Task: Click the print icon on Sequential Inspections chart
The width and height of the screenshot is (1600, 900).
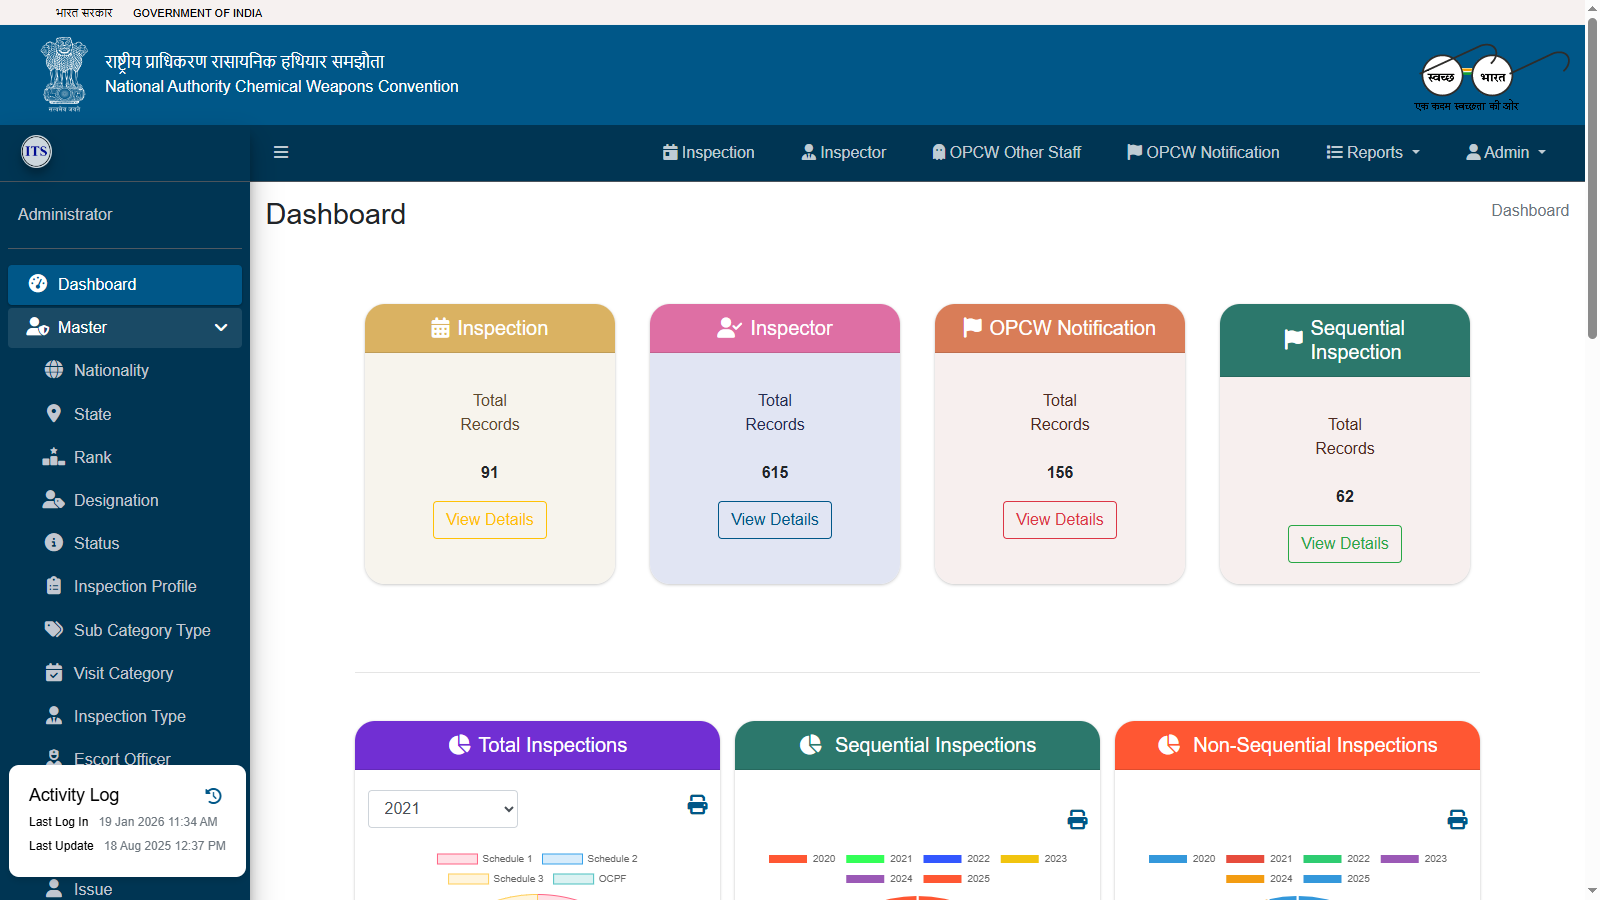Action: point(1077,819)
